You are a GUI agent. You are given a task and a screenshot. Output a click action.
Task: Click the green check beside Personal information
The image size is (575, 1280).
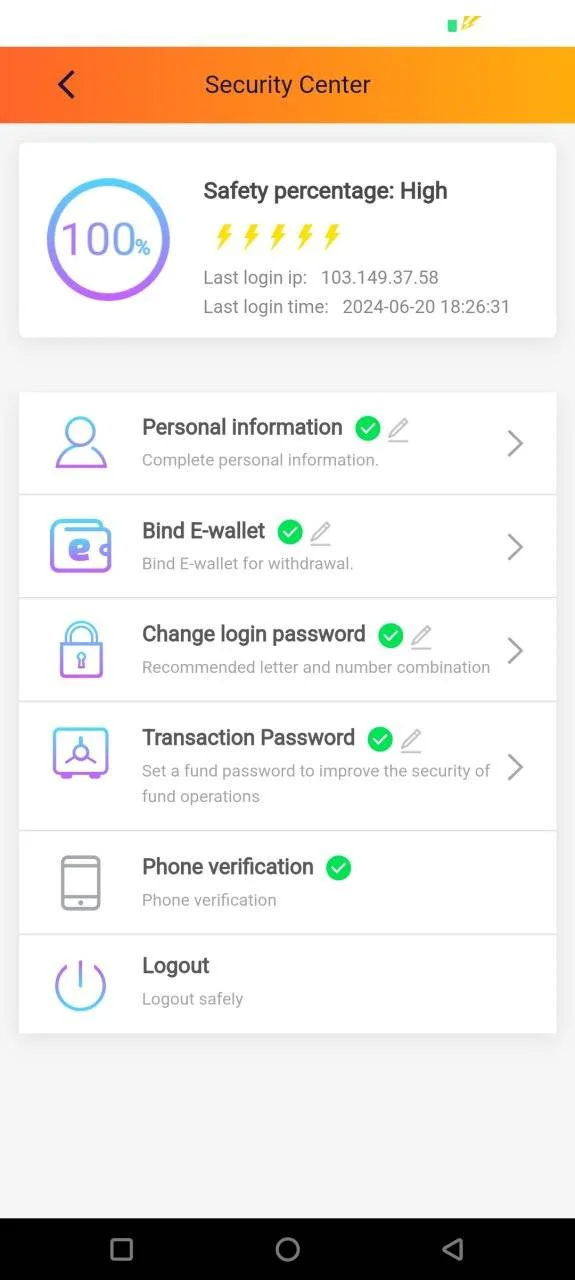click(368, 429)
